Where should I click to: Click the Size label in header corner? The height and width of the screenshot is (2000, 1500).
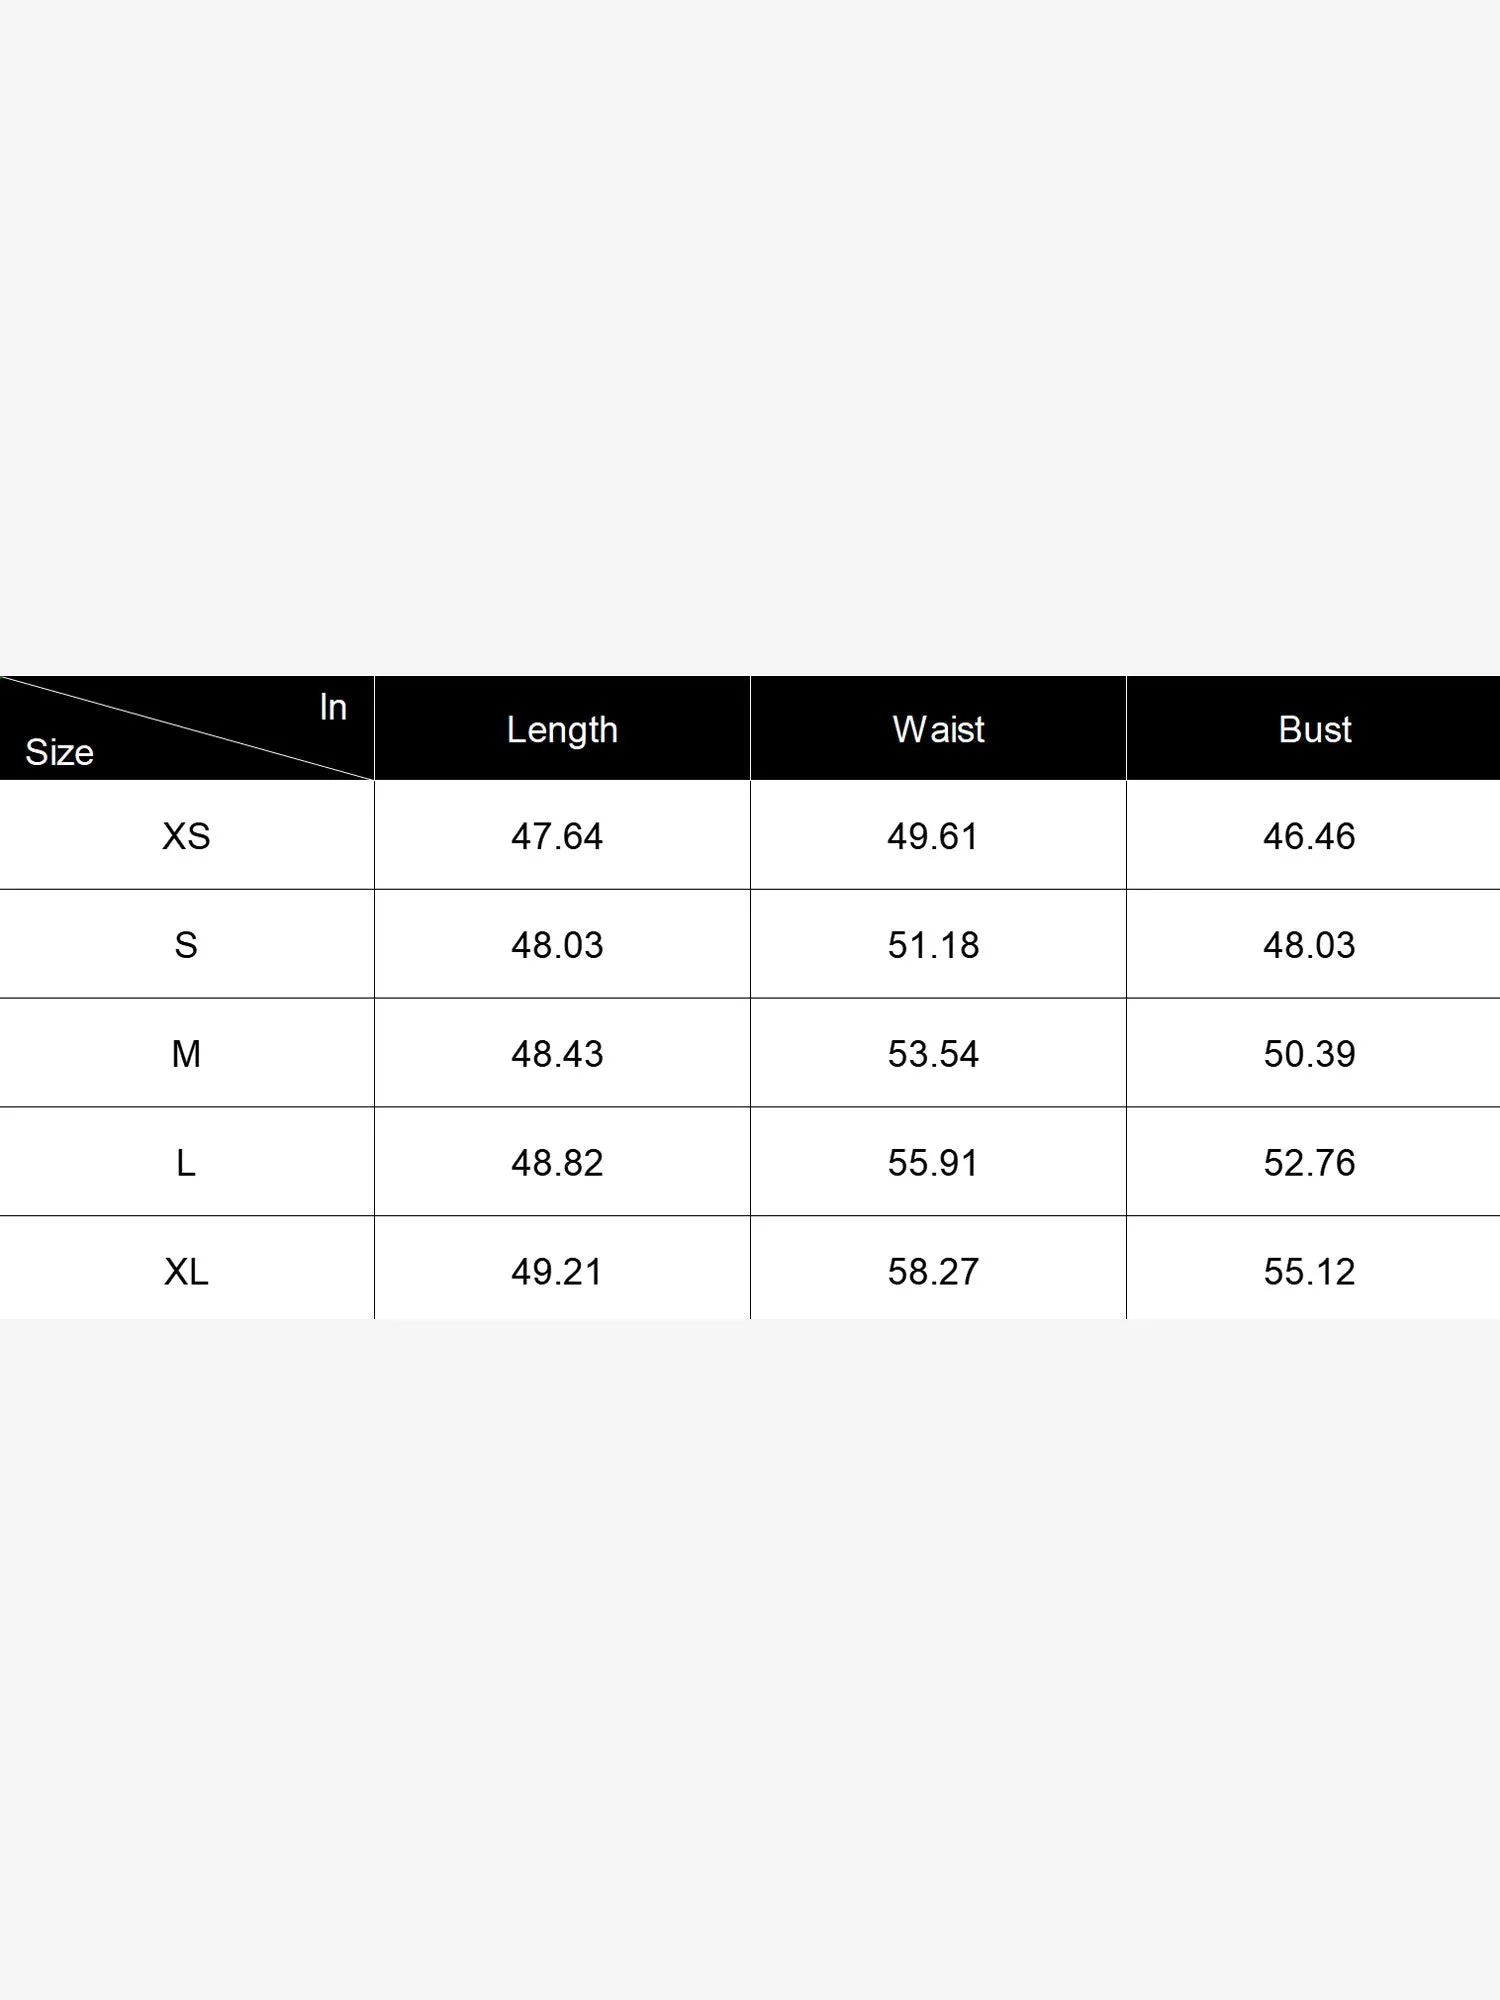pos(59,752)
